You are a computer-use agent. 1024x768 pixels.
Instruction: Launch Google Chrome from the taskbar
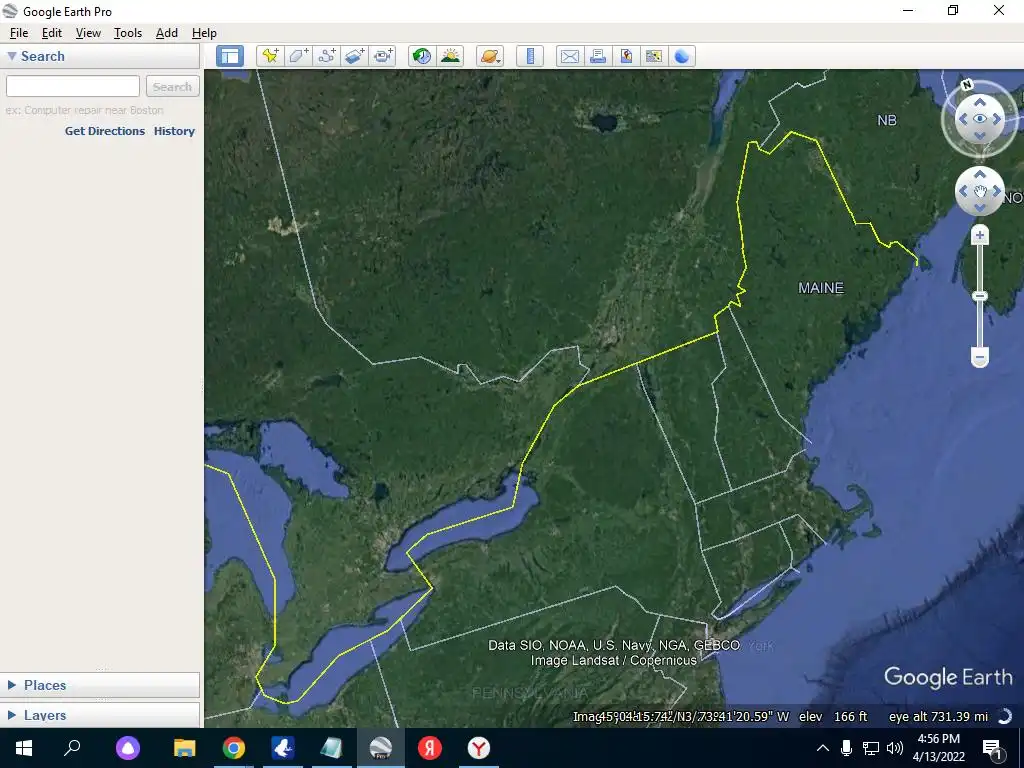234,748
